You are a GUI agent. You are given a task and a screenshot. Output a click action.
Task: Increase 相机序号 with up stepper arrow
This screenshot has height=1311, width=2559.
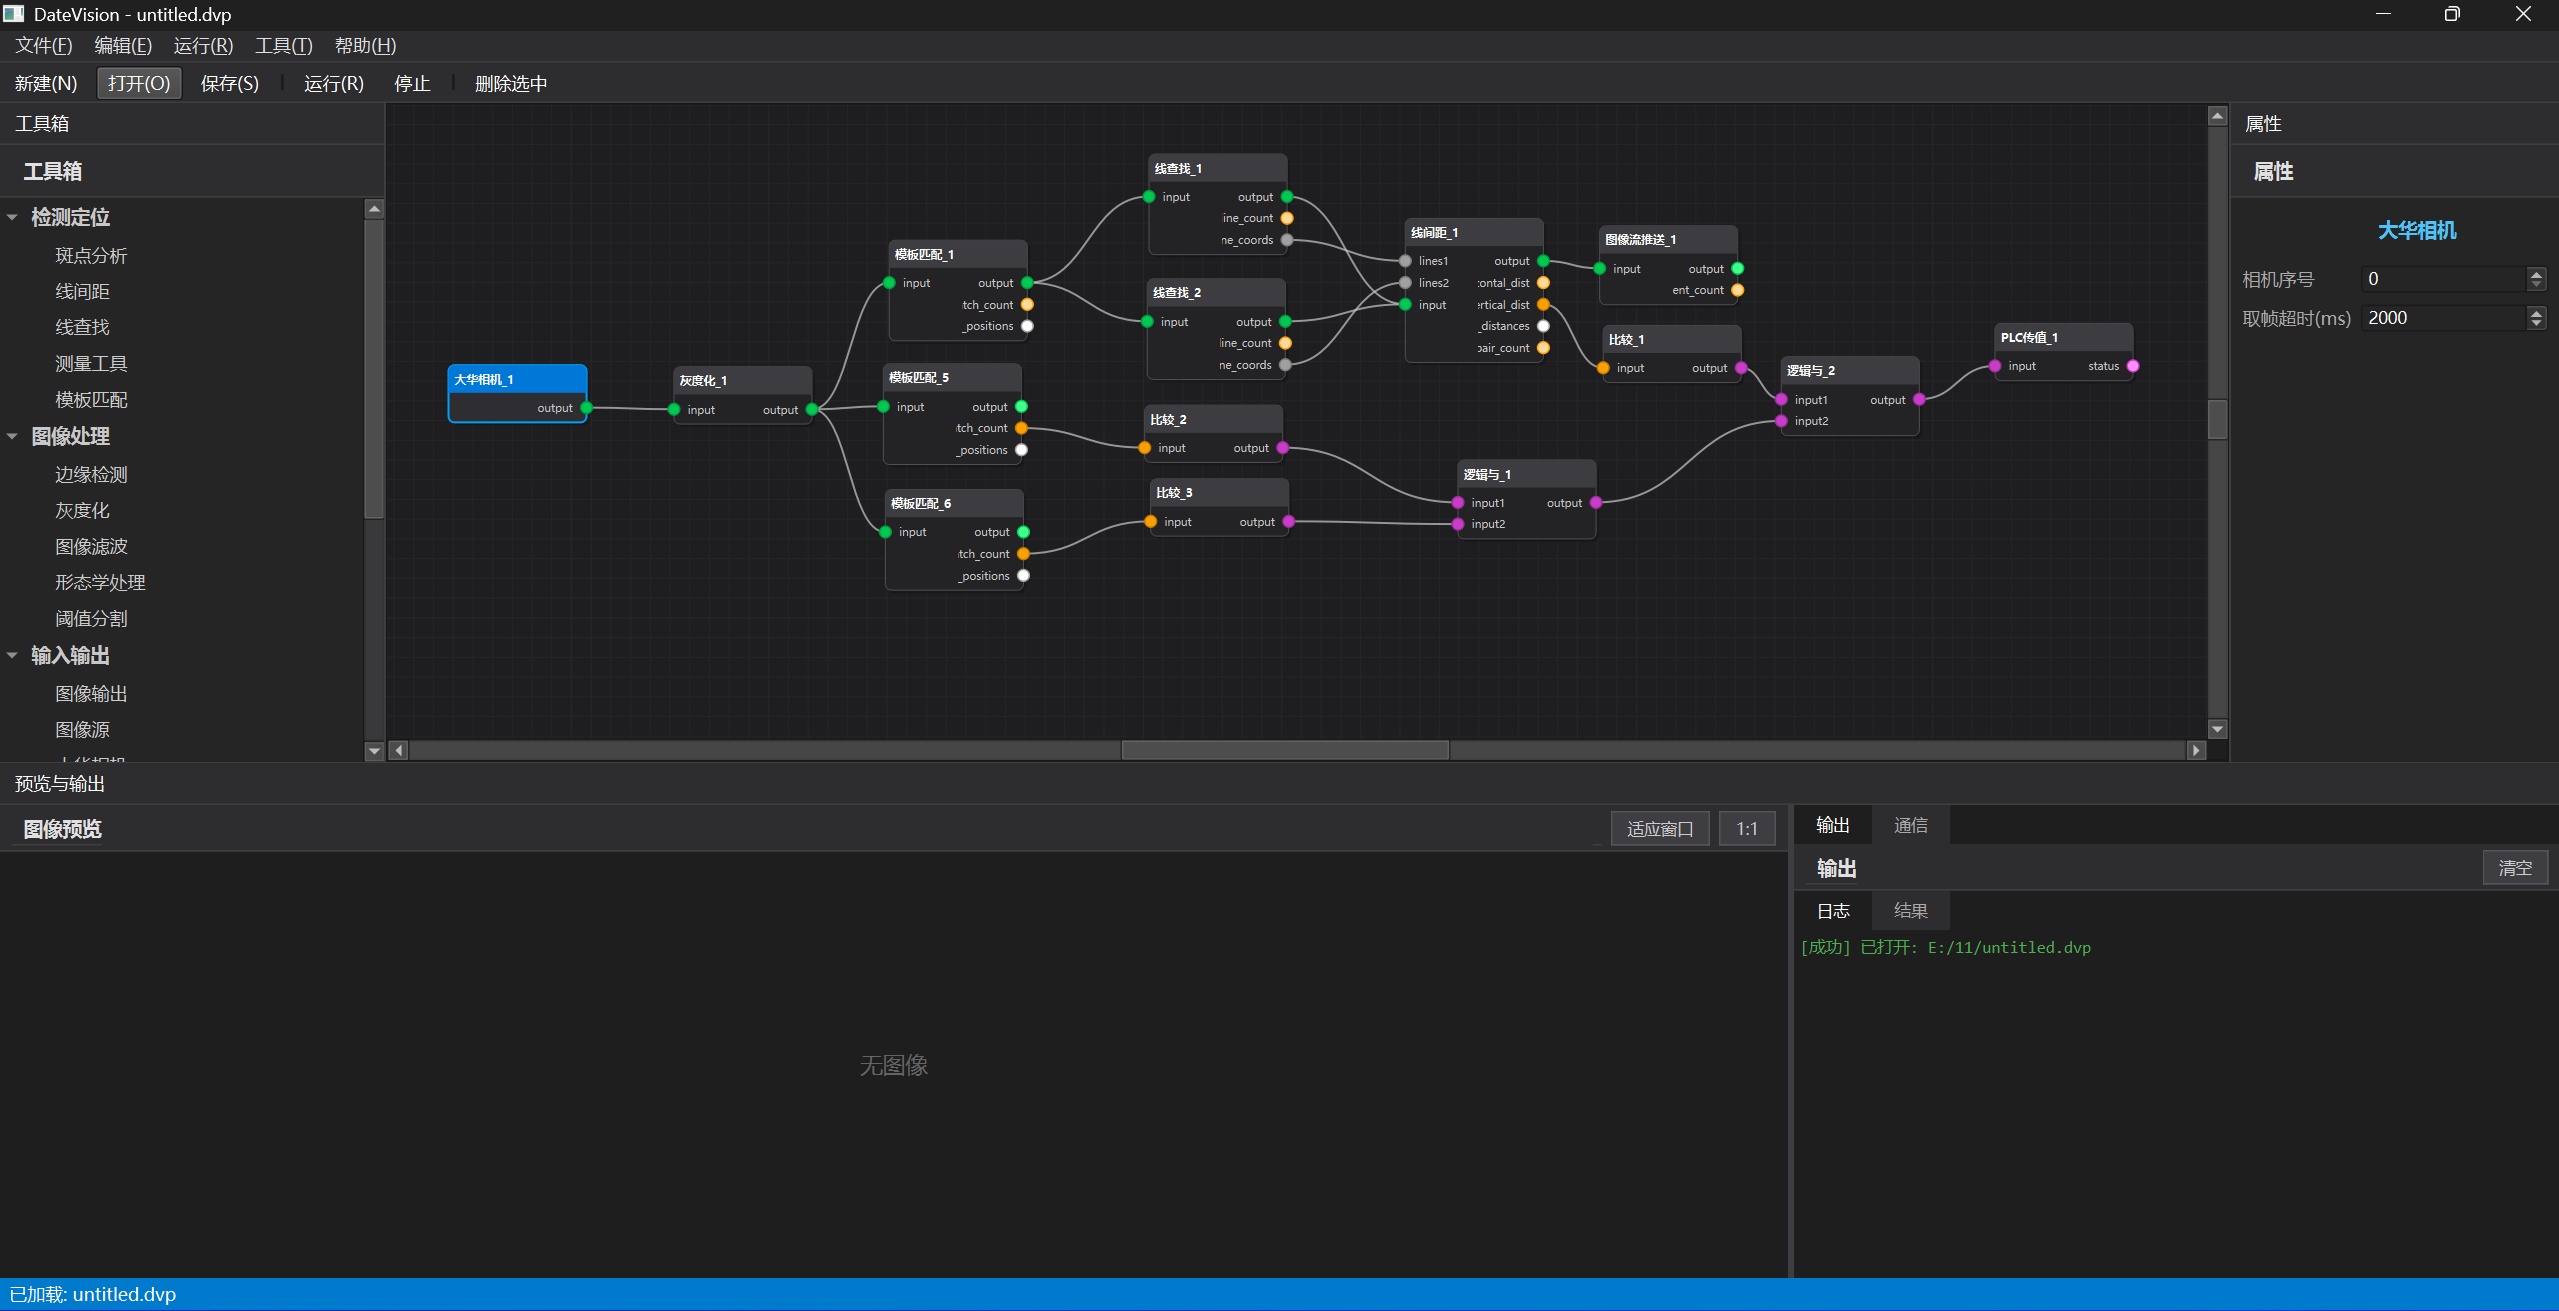click(2535, 273)
